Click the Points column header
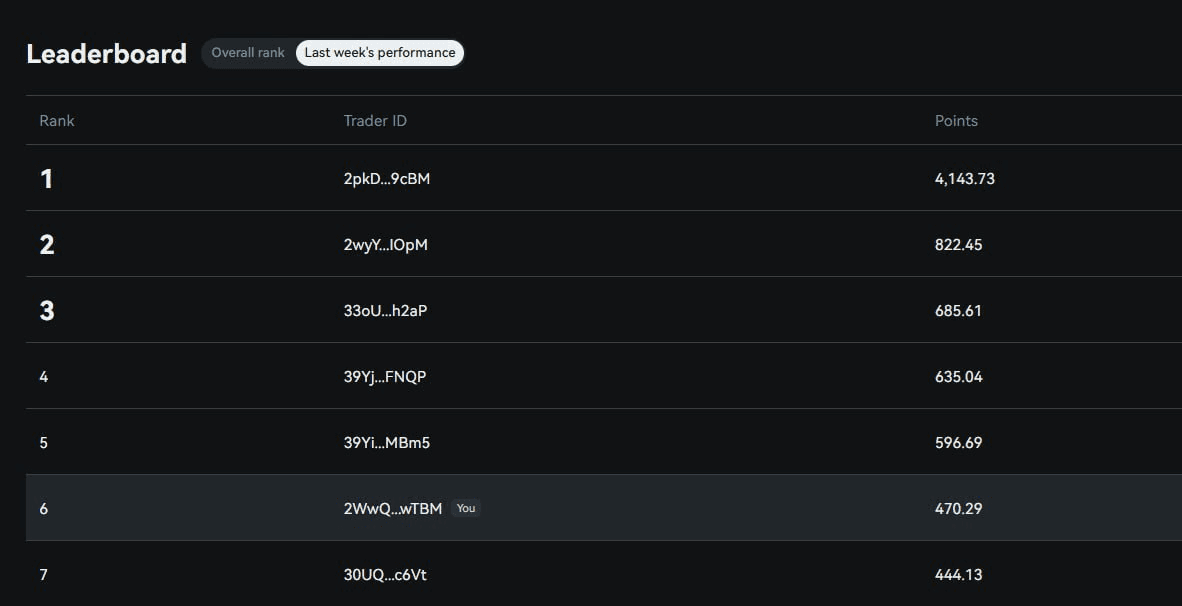Image resolution: width=1182 pixels, height=606 pixels. coord(956,121)
